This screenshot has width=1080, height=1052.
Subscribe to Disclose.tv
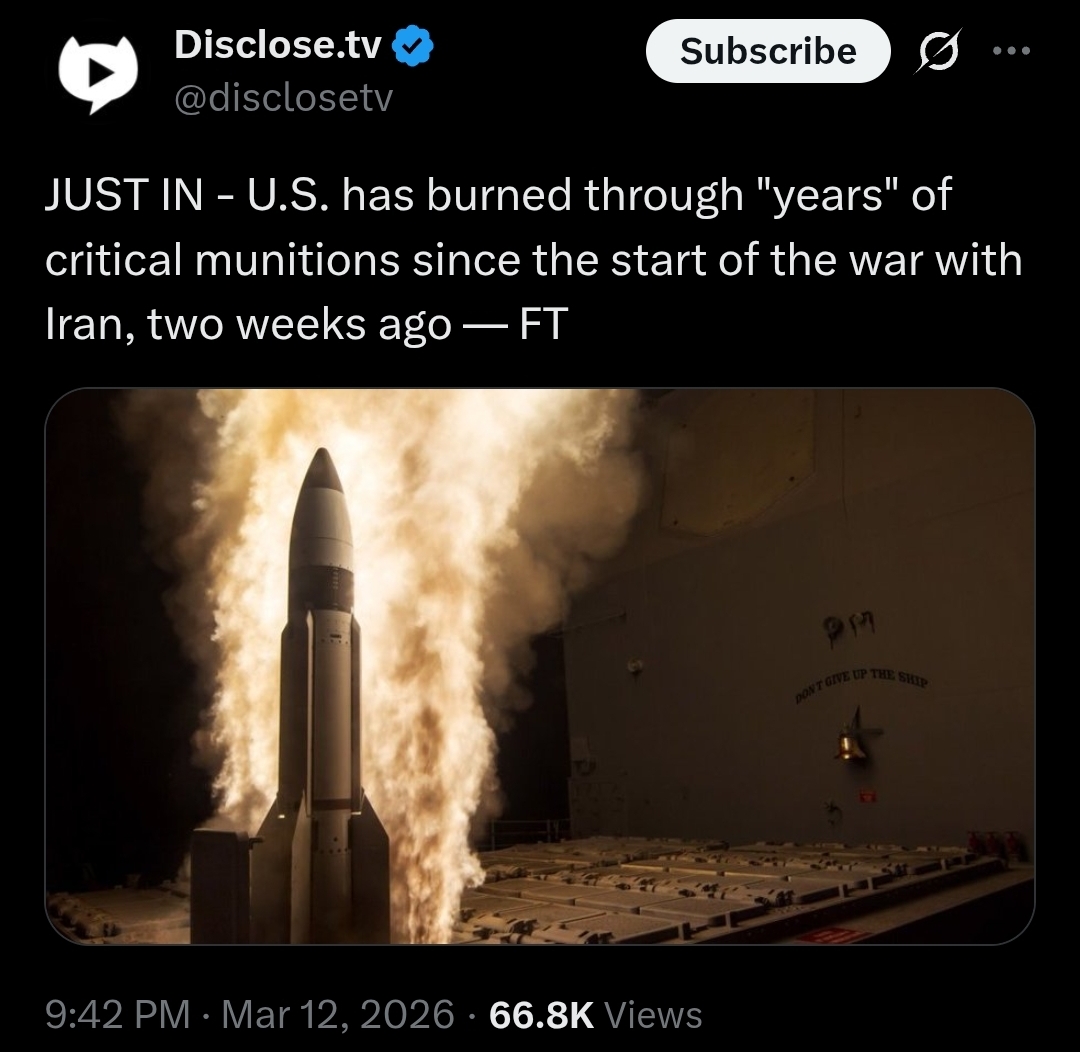click(x=768, y=51)
